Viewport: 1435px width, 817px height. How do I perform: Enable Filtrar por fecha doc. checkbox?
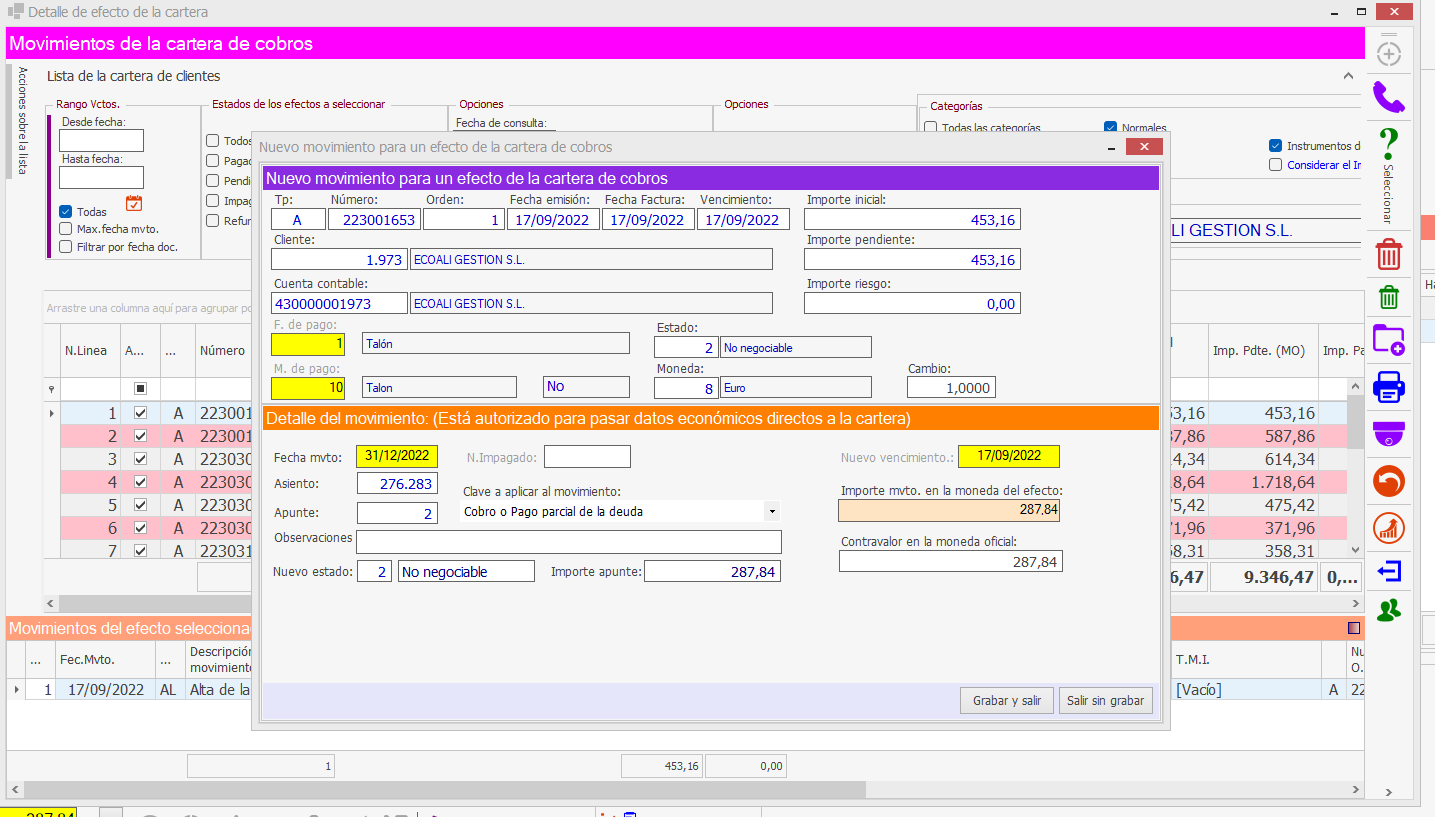66,246
